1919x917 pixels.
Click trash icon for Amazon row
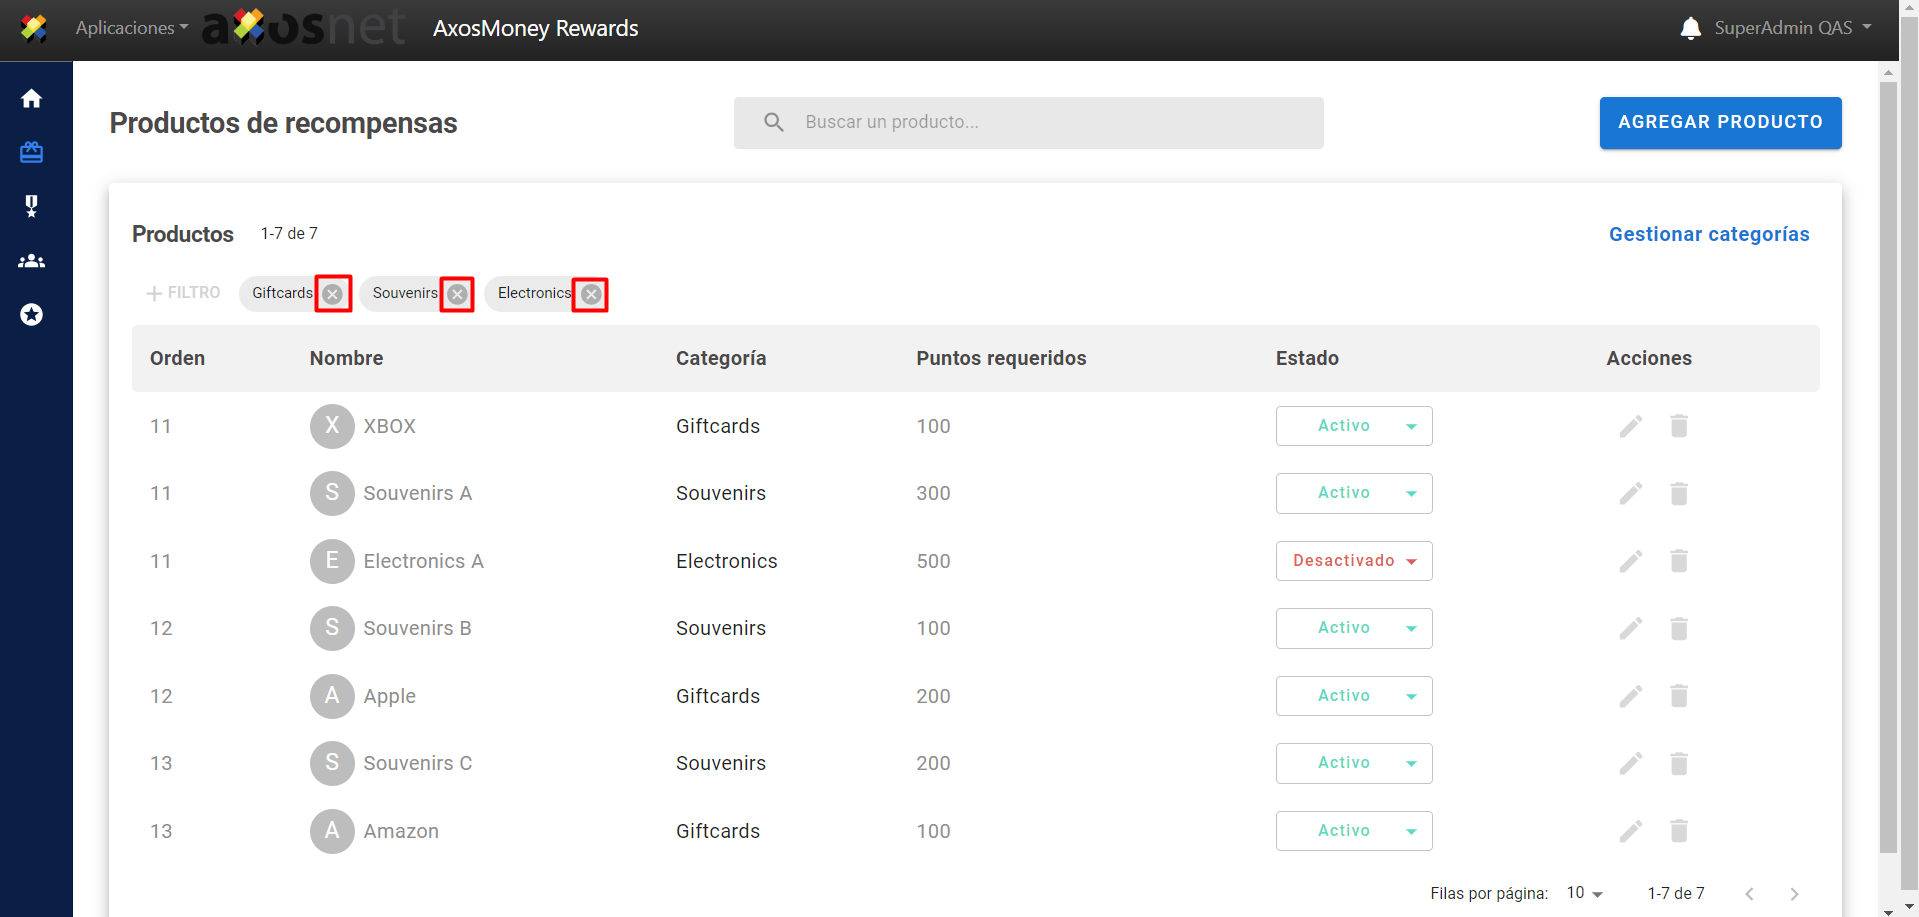click(1678, 831)
